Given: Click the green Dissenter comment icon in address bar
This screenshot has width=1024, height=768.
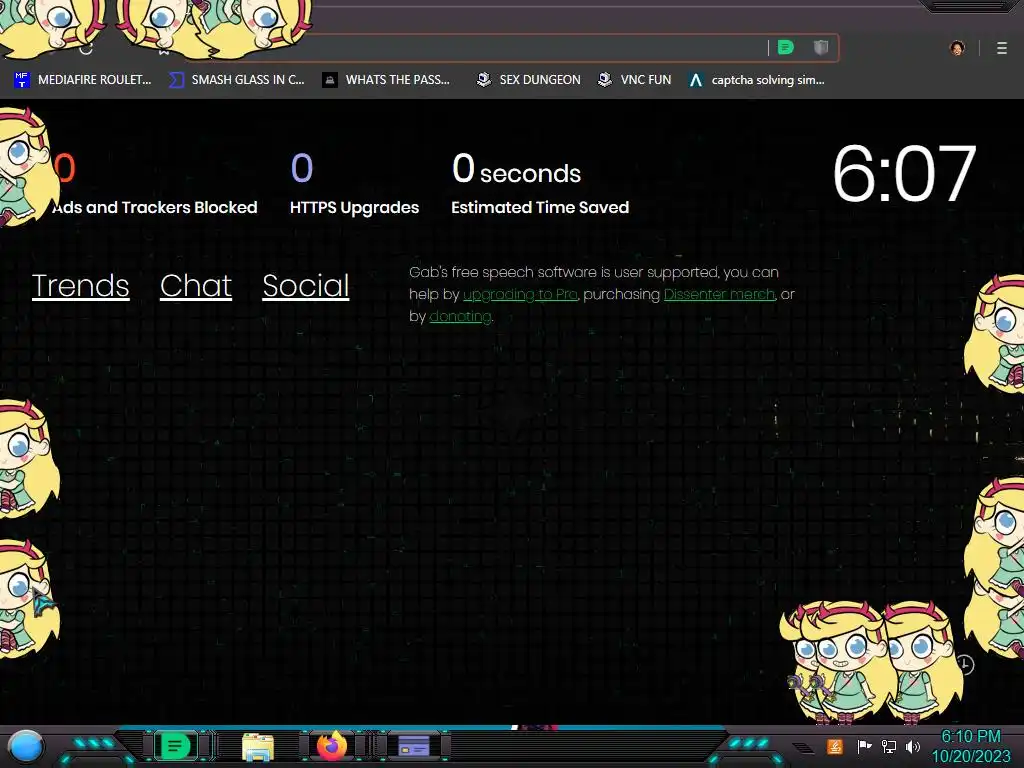Looking at the screenshot, I should tap(786, 48).
